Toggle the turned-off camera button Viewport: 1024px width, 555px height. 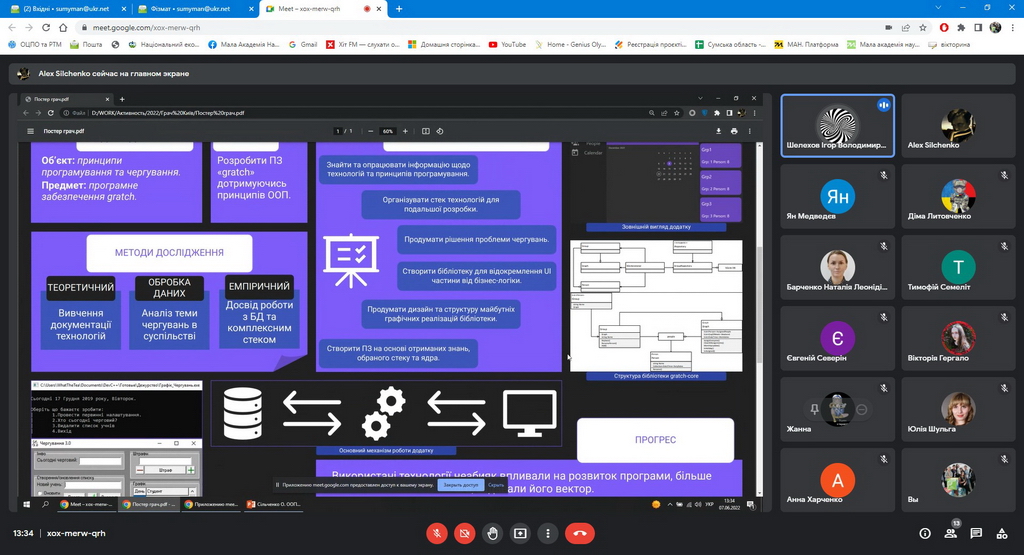(x=464, y=534)
